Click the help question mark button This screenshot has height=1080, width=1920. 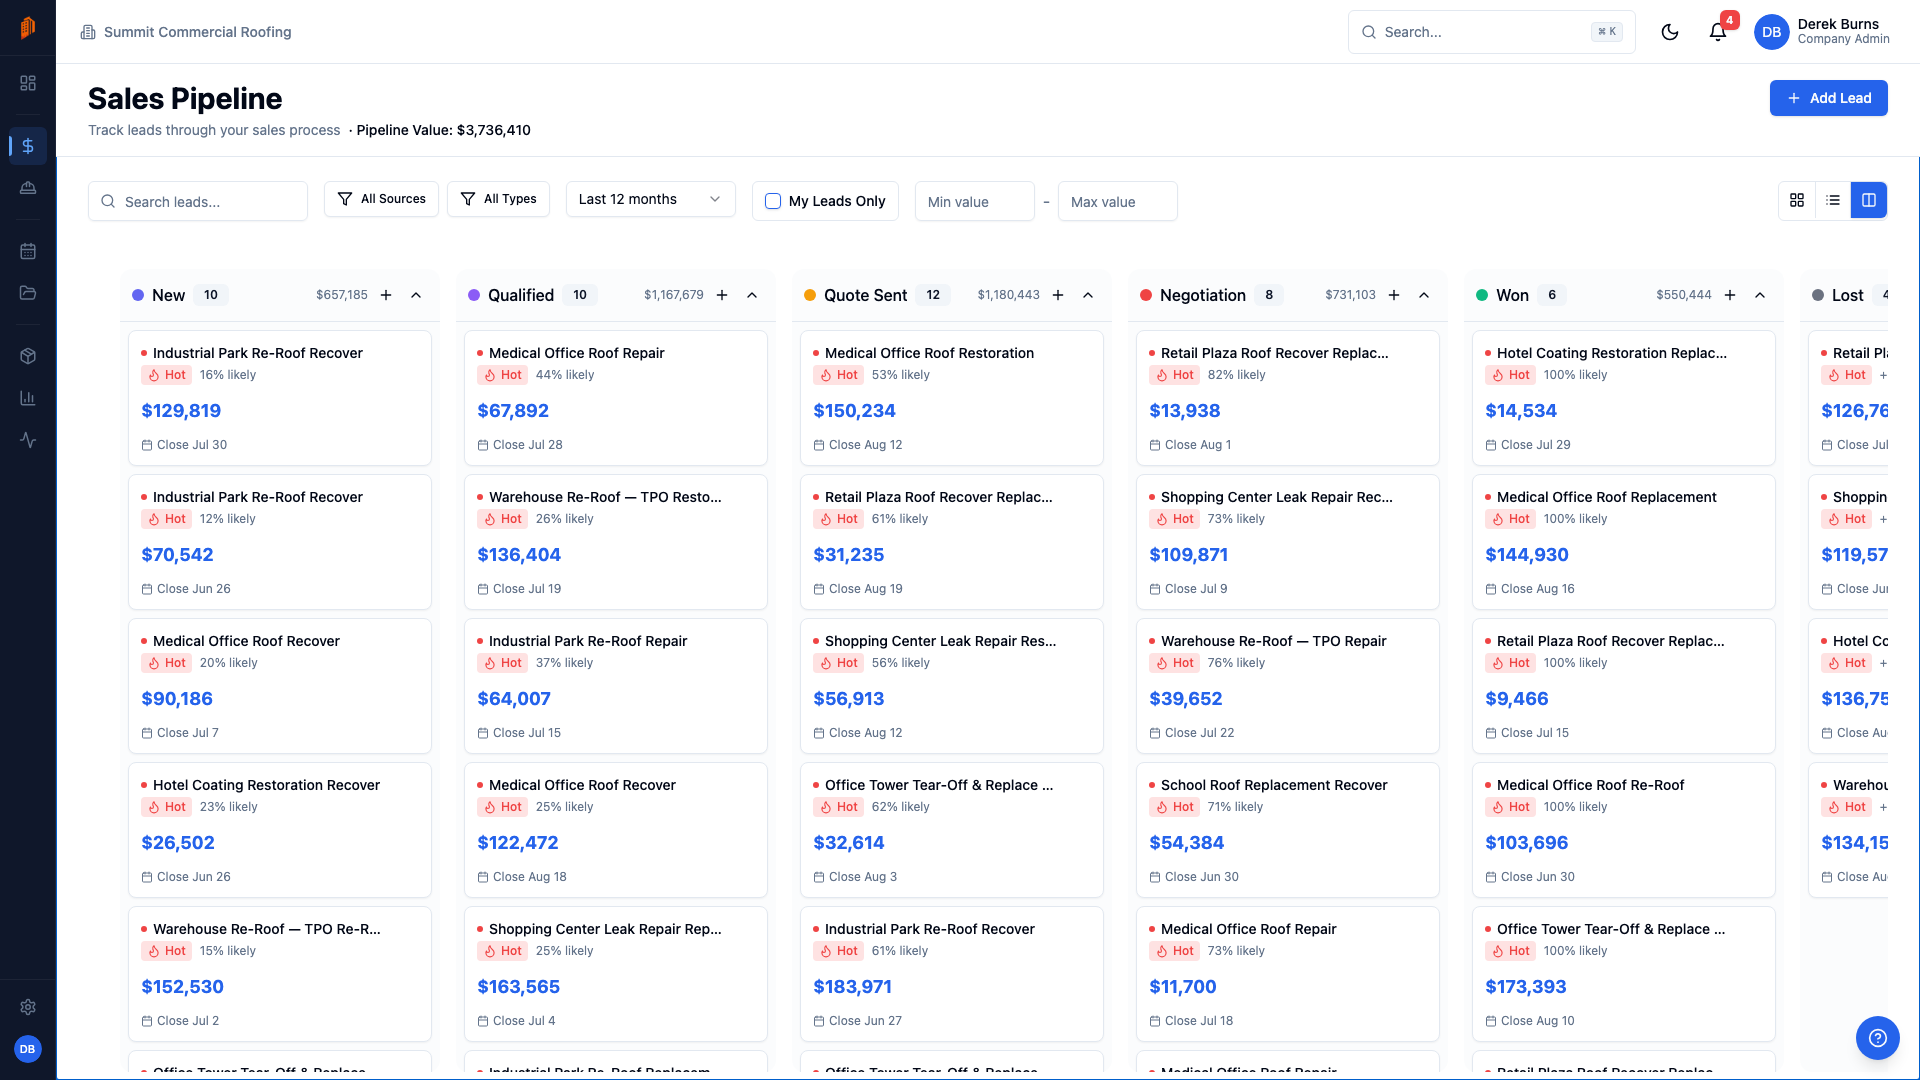pos(1877,1038)
